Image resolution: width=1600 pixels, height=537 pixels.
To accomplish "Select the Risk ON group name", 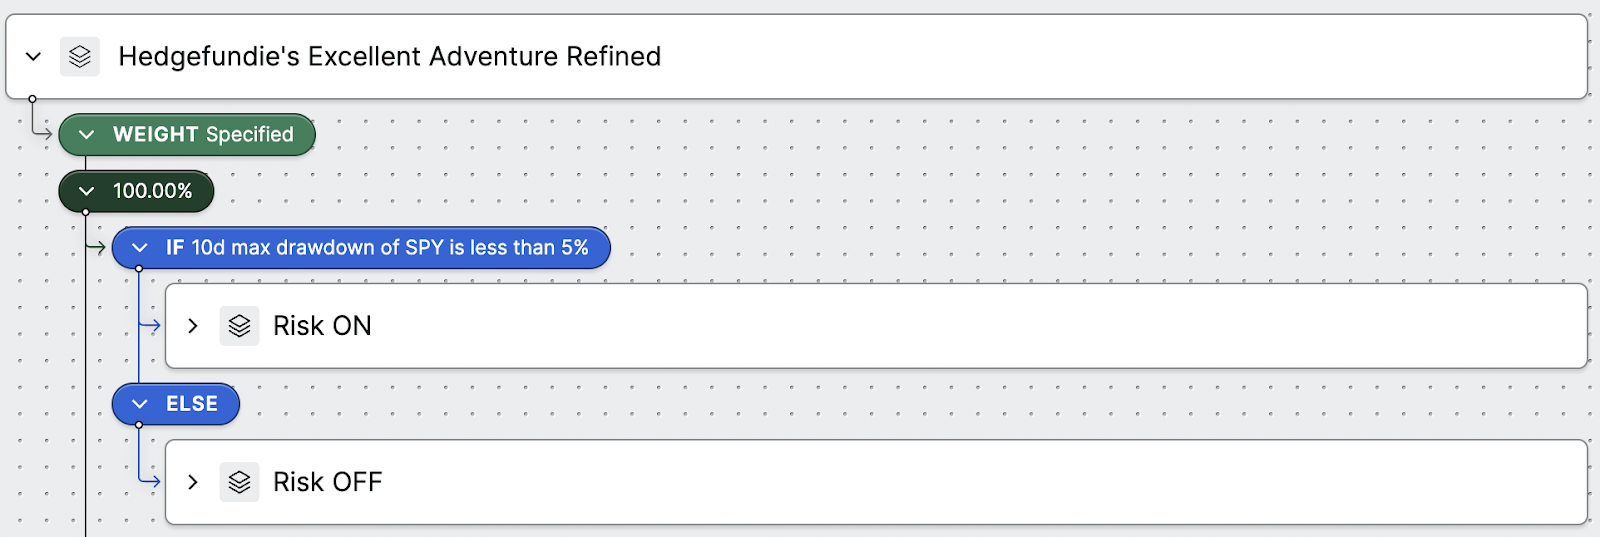I will pos(322,326).
